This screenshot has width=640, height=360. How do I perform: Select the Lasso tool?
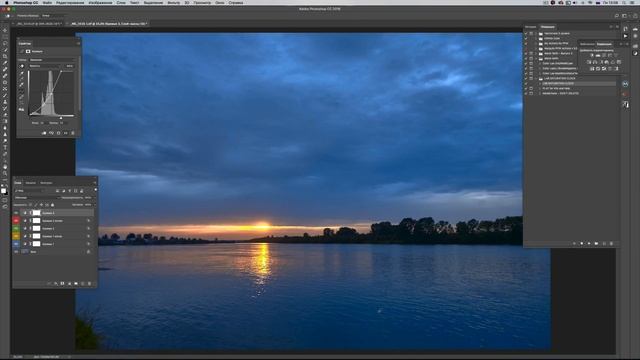[x=5, y=43]
